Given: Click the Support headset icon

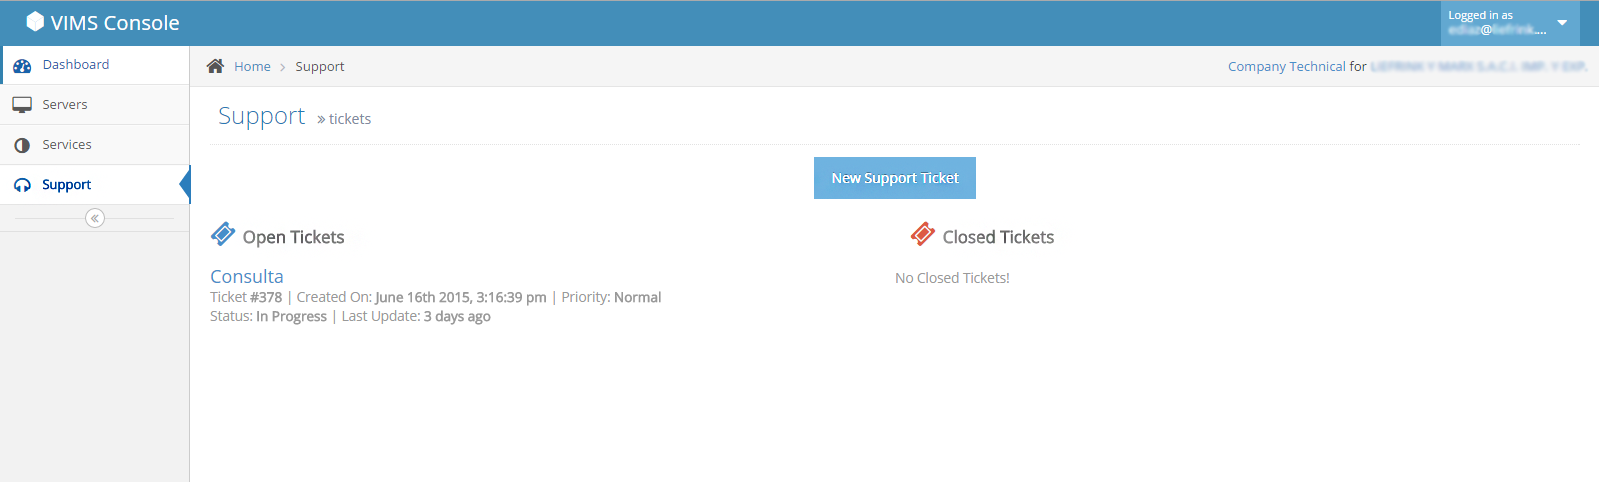Looking at the screenshot, I should tap(22, 185).
